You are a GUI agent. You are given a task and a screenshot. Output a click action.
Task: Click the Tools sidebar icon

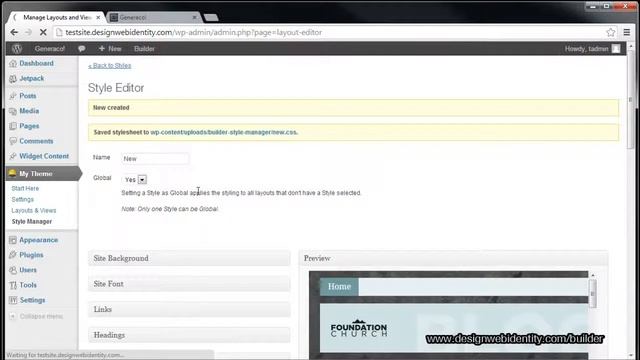13,285
